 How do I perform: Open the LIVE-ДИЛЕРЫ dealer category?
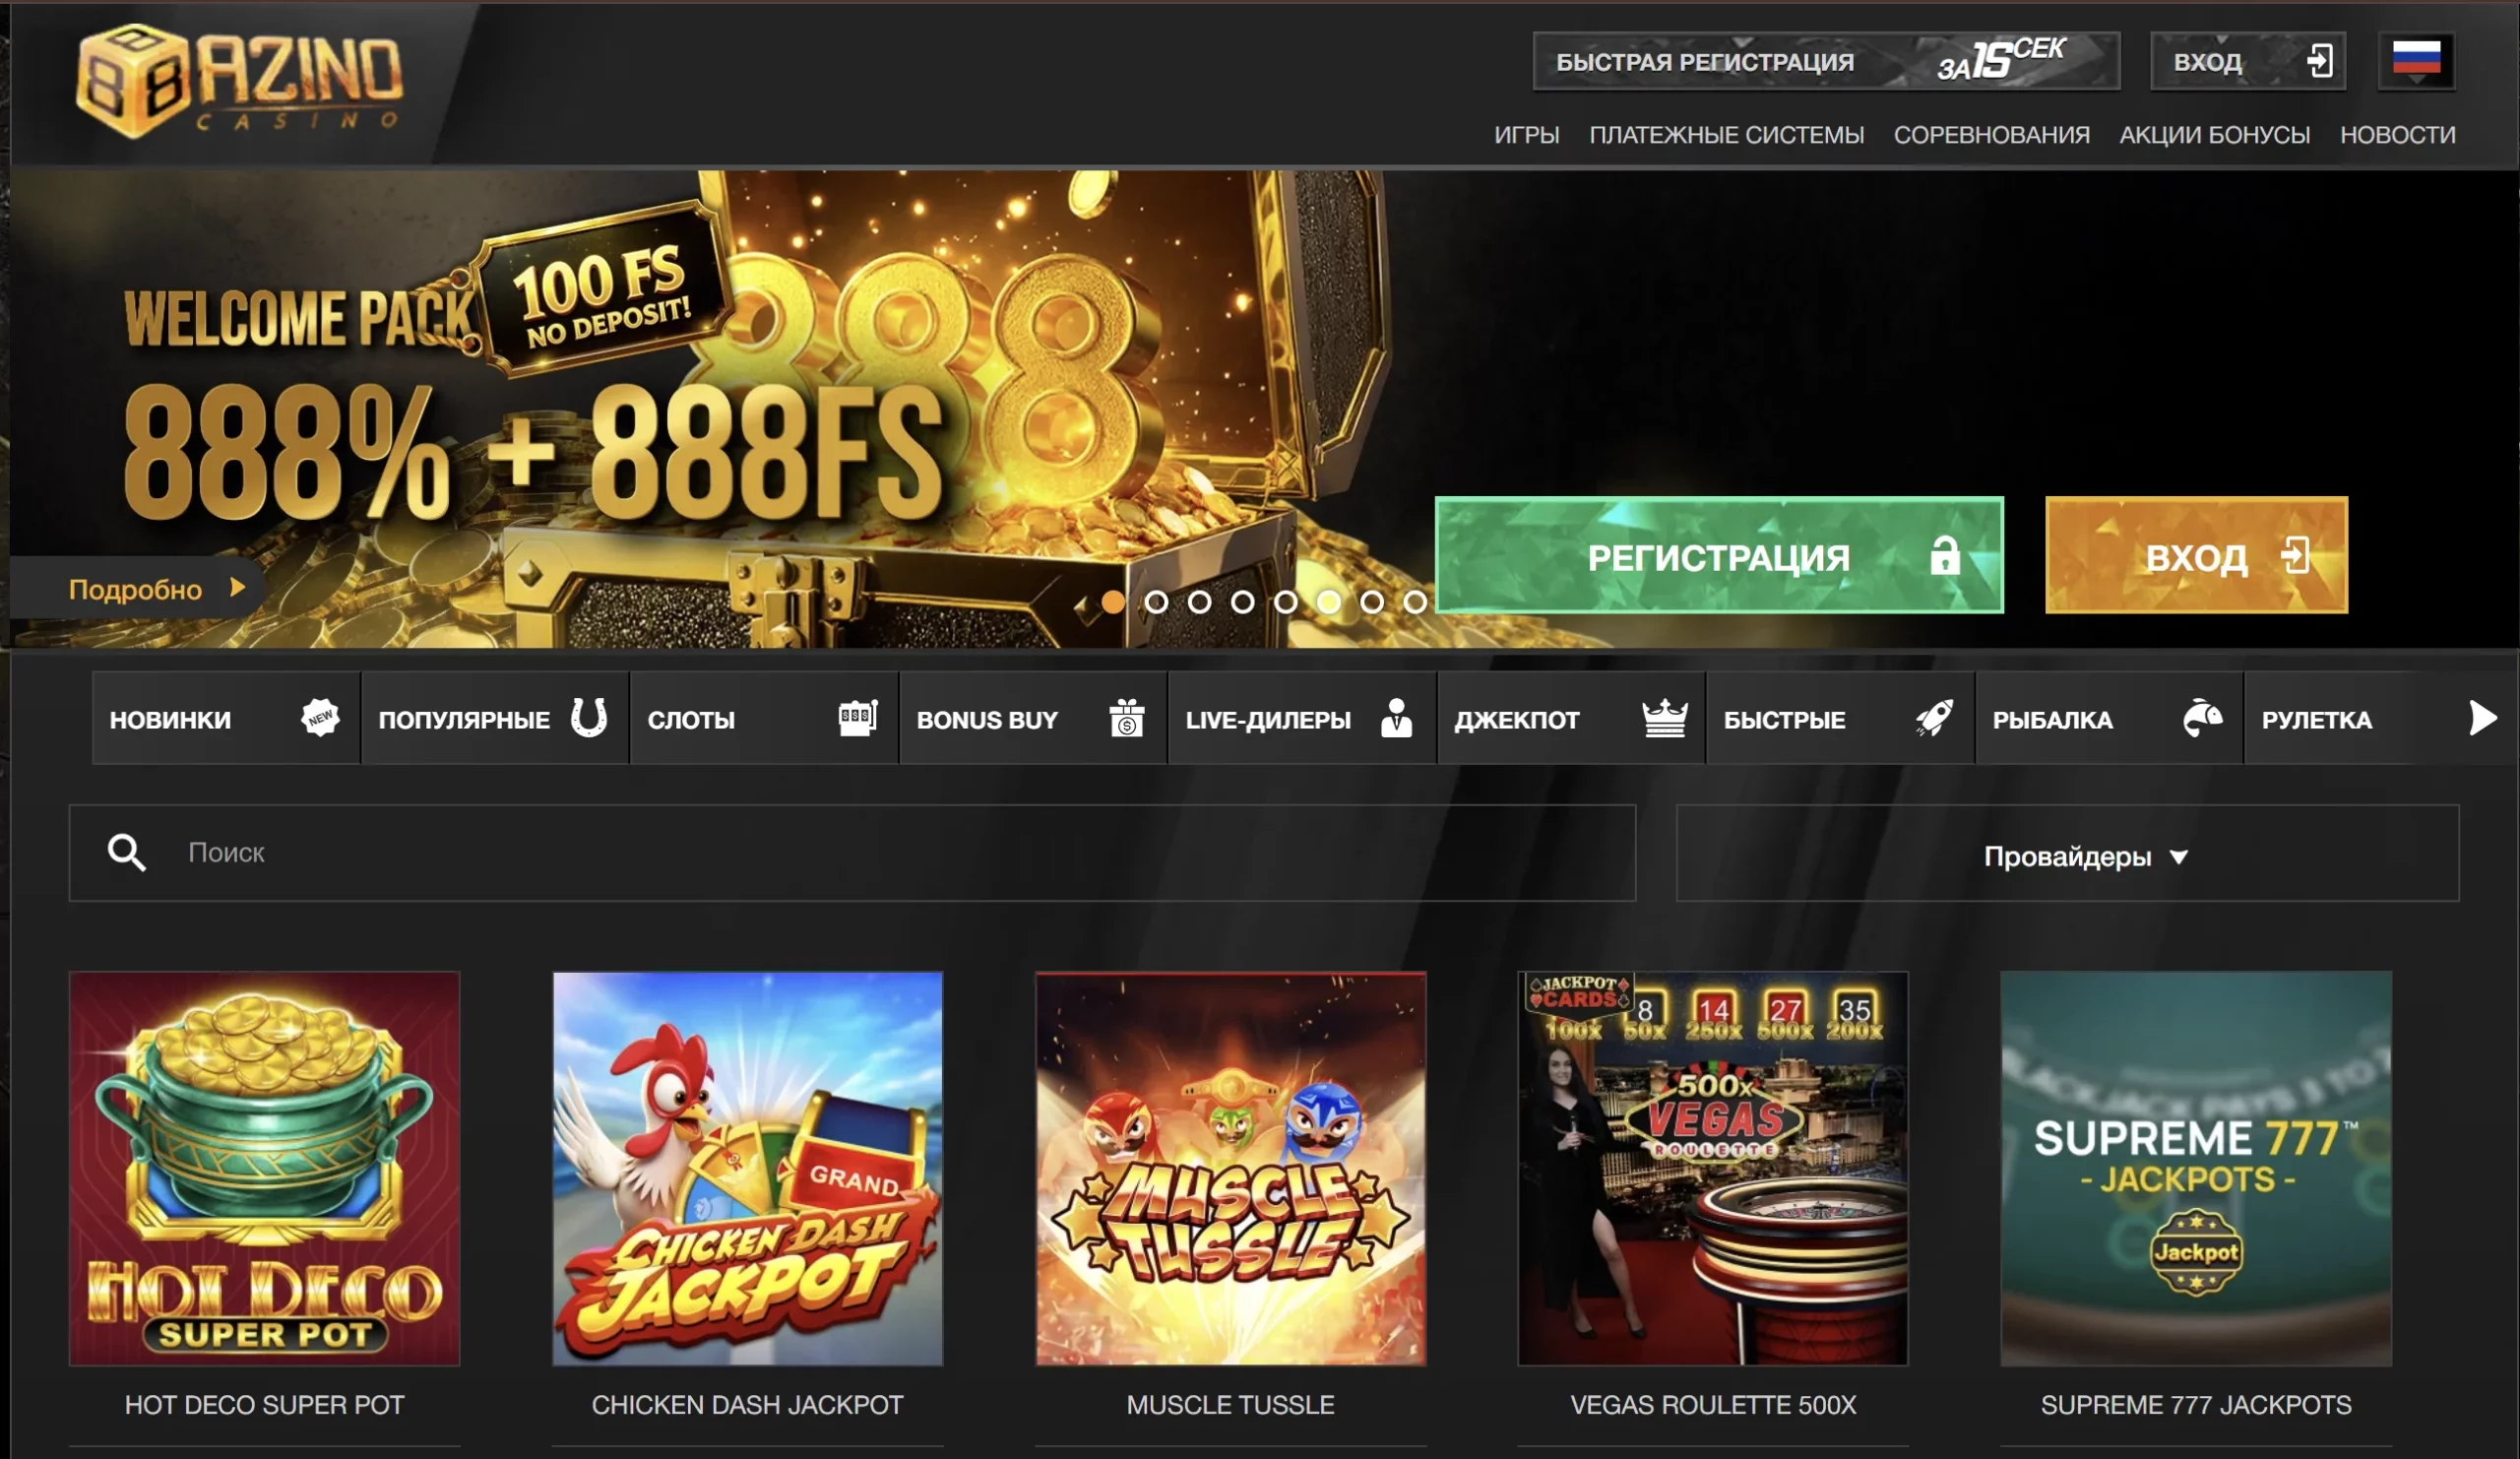(x=1302, y=718)
